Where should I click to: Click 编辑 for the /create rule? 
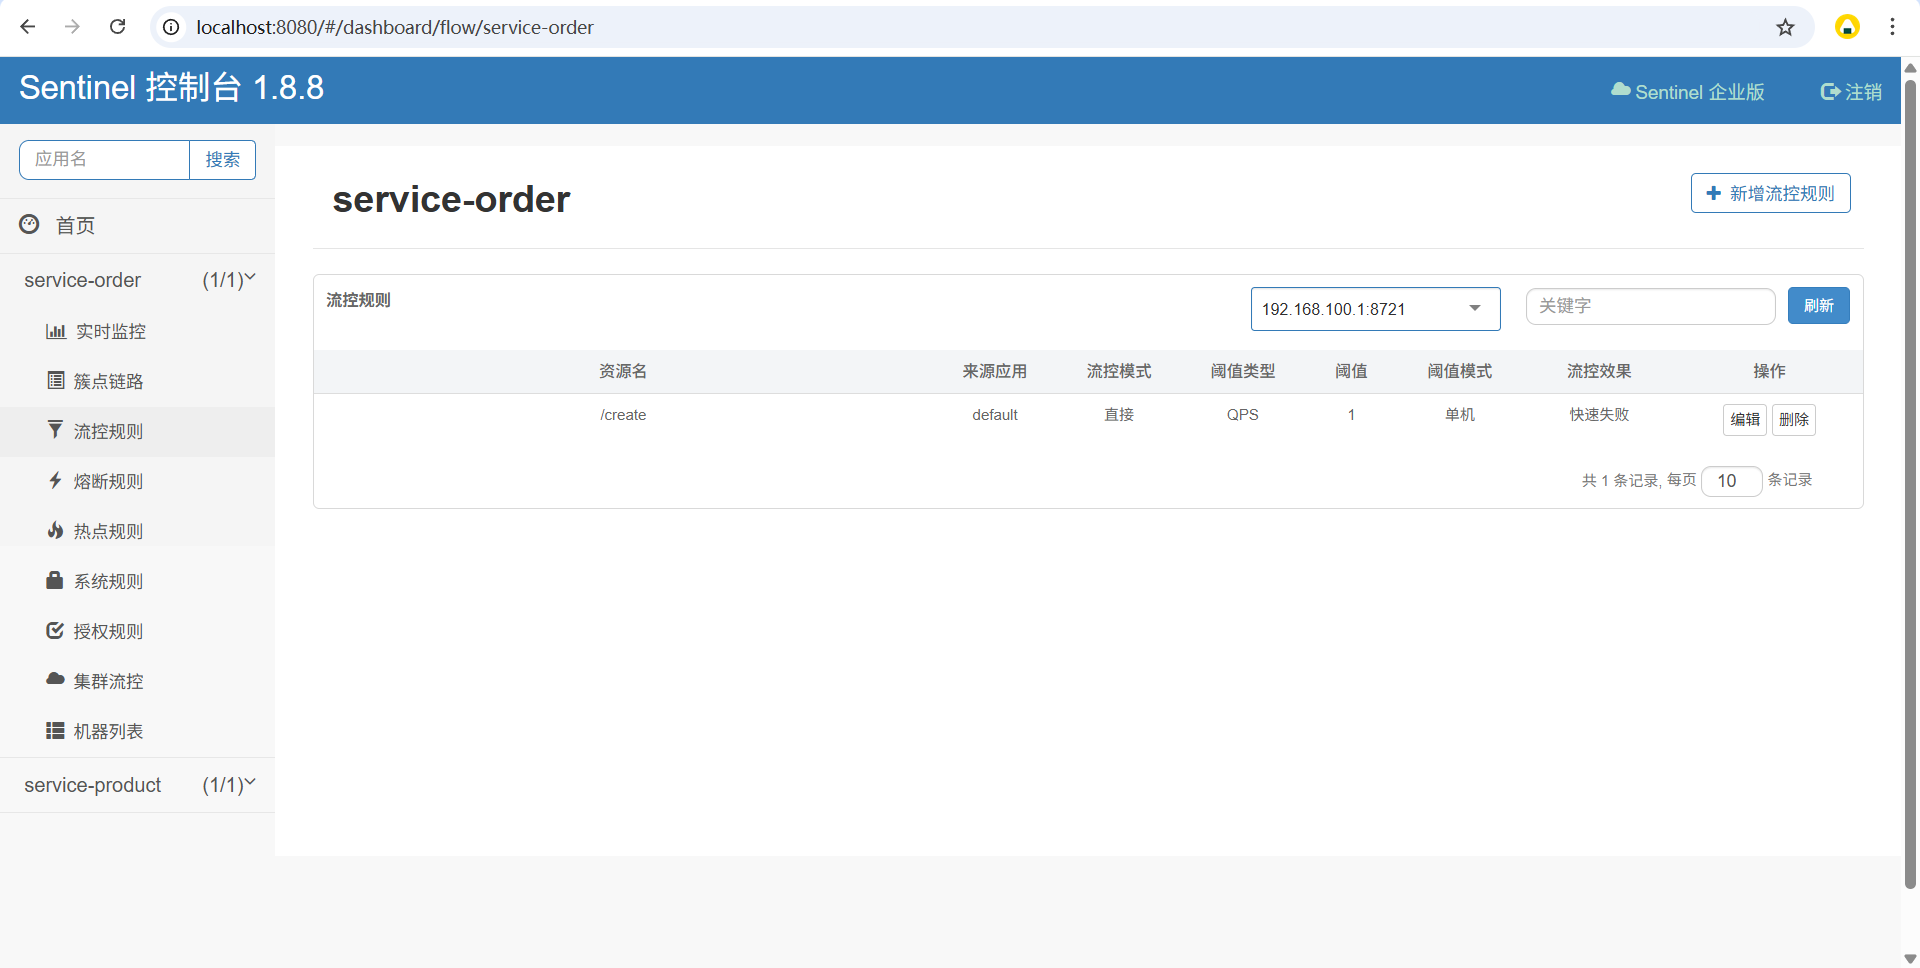click(x=1745, y=419)
